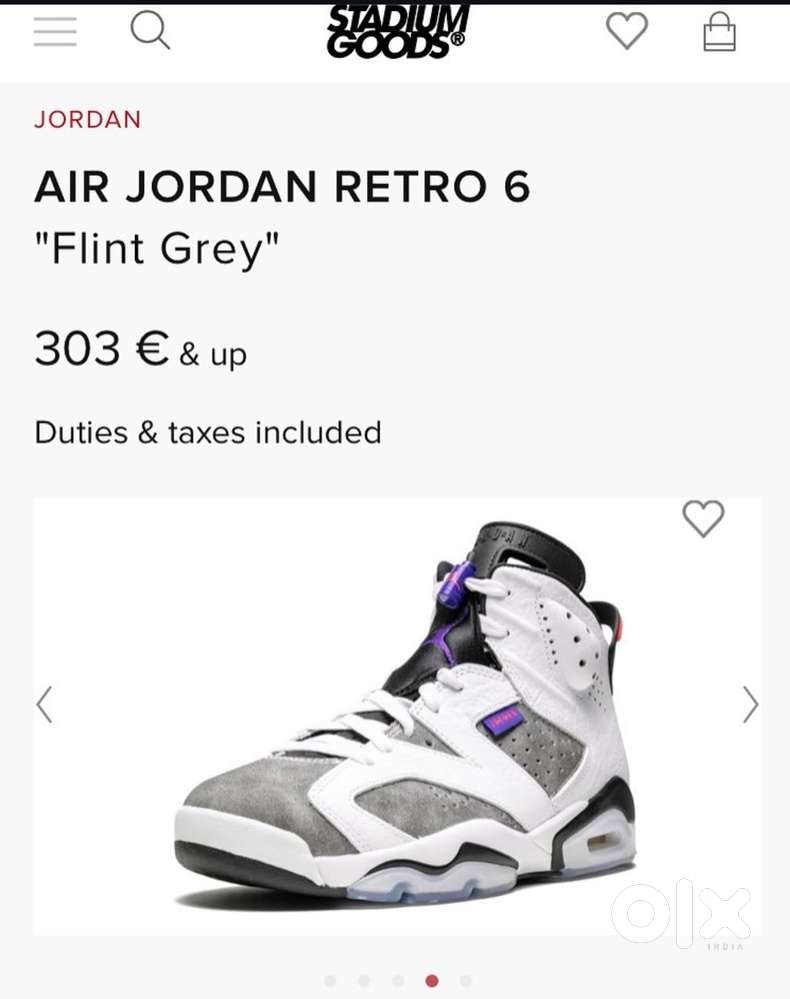Click the search magnifier icon
Viewport: 790px width, 999px height.
[150, 31]
